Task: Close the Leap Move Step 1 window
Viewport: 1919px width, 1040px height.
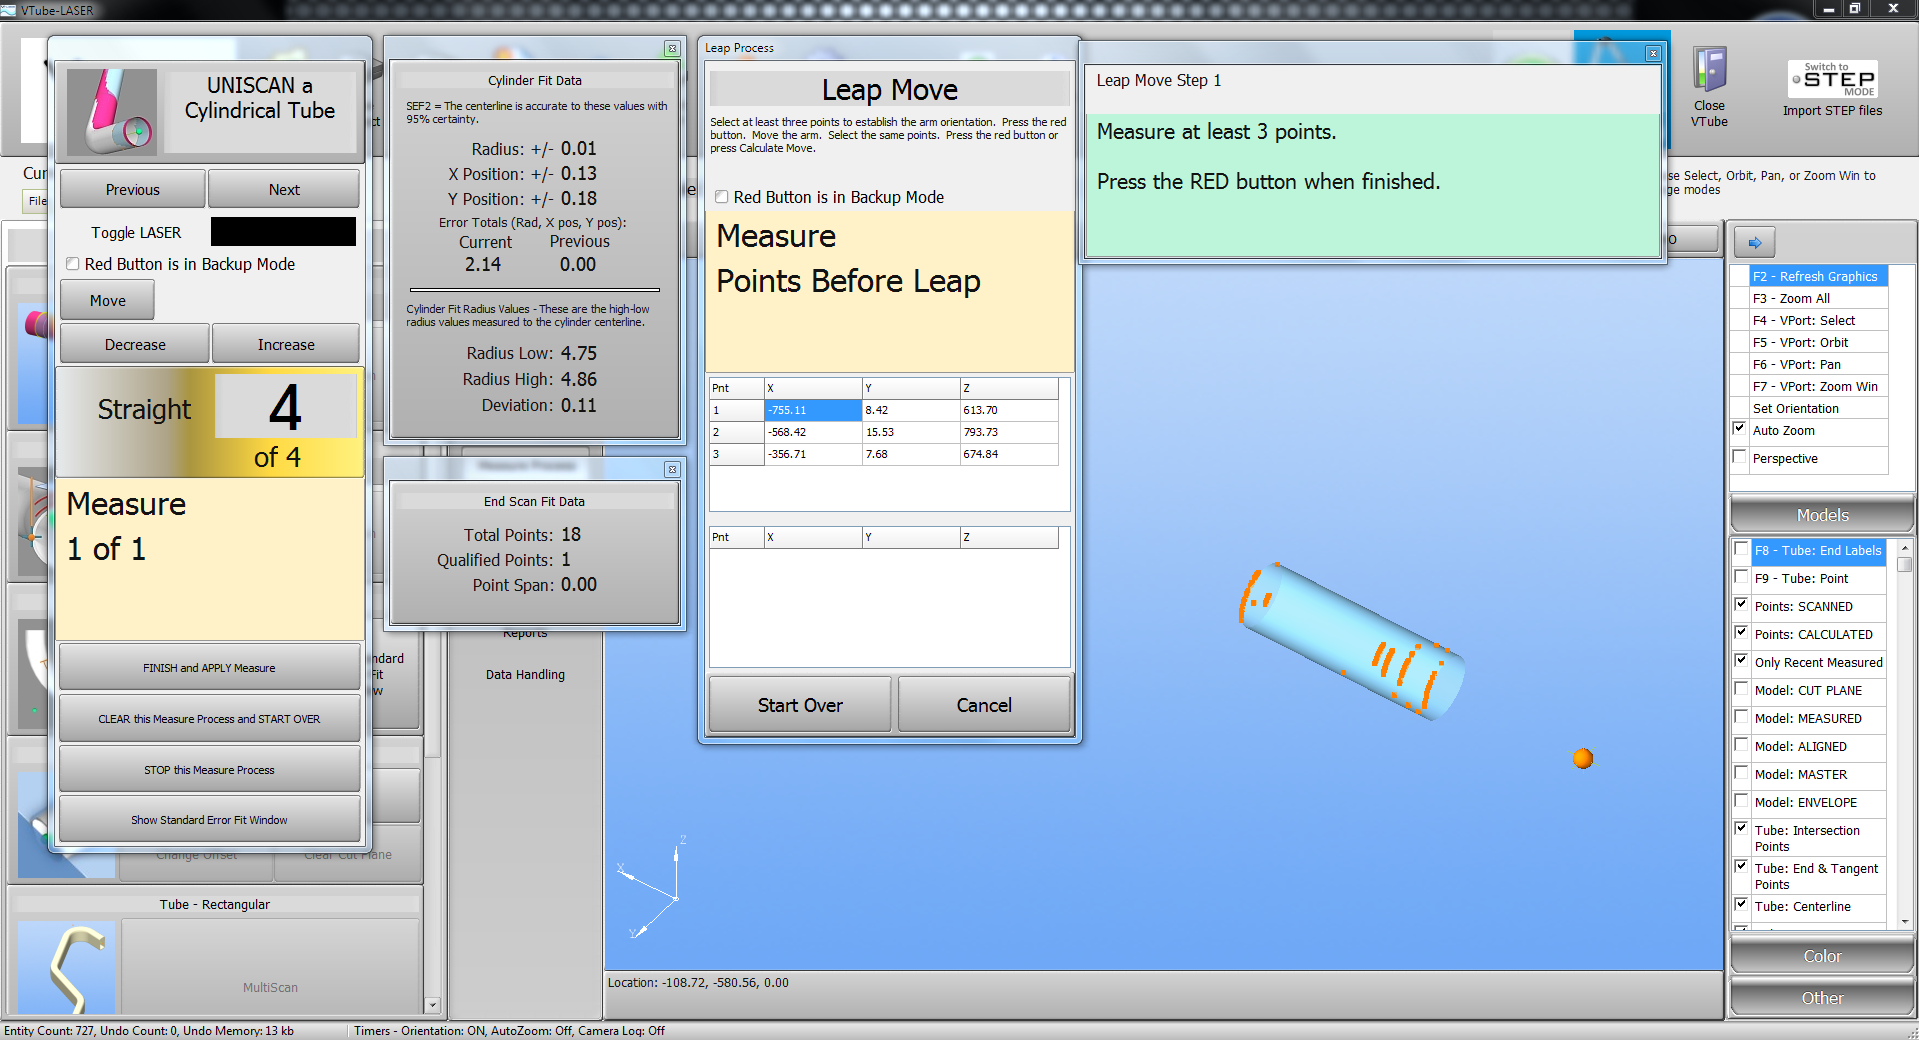Action: pyautogui.click(x=1653, y=54)
